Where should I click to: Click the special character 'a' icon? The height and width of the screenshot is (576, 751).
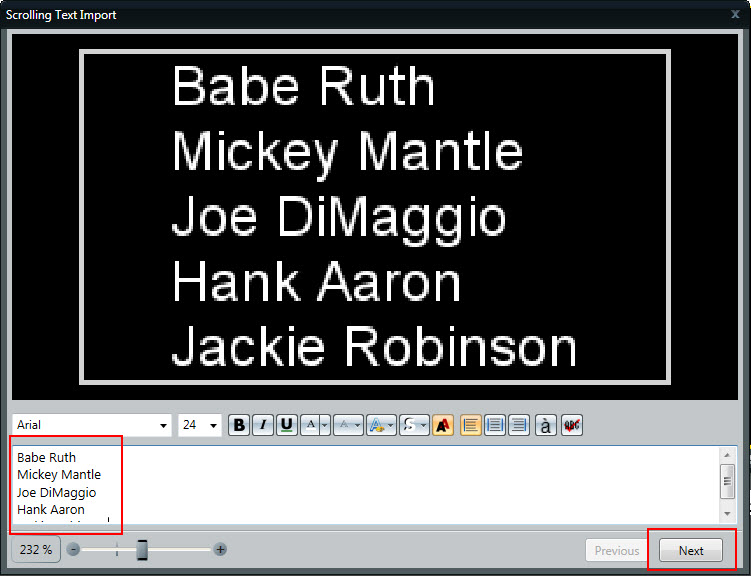click(546, 425)
